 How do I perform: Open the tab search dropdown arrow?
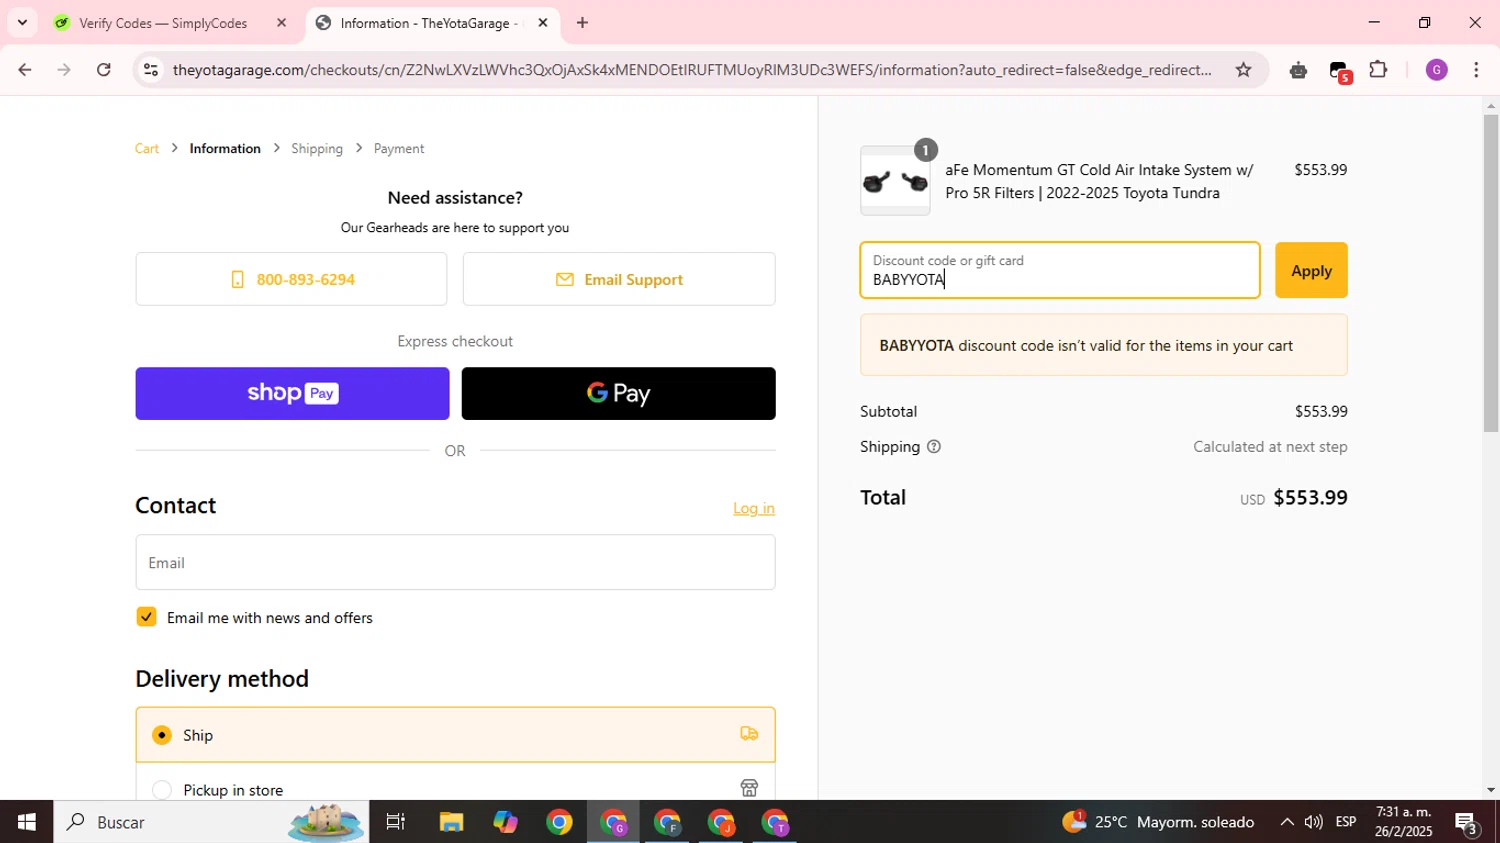tap(22, 23)
